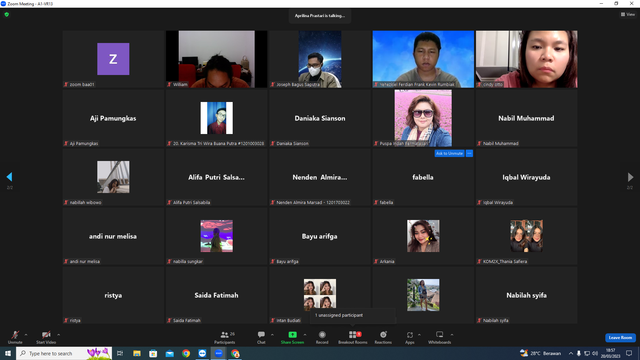Click the 'Aprilina Prastari is talking' banner
The image size is (640, 360).
point(320,16)
